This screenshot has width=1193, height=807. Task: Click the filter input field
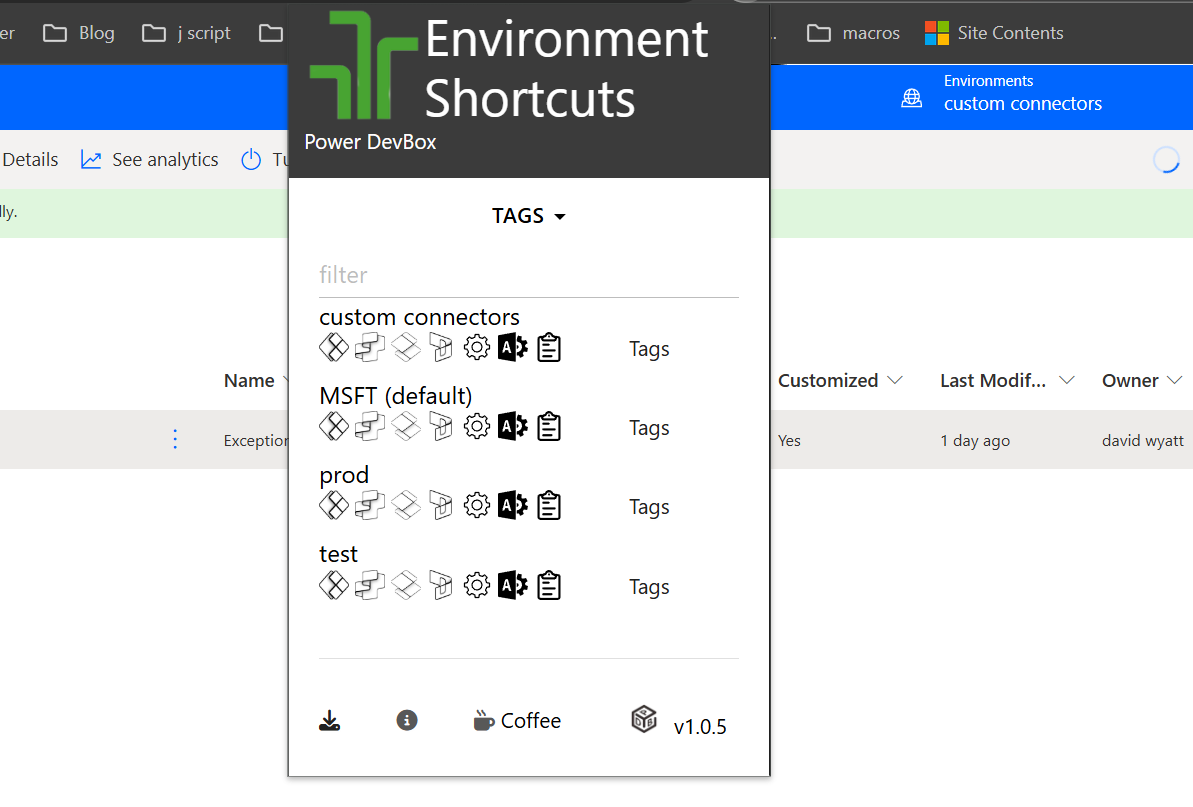pos(529,275)
